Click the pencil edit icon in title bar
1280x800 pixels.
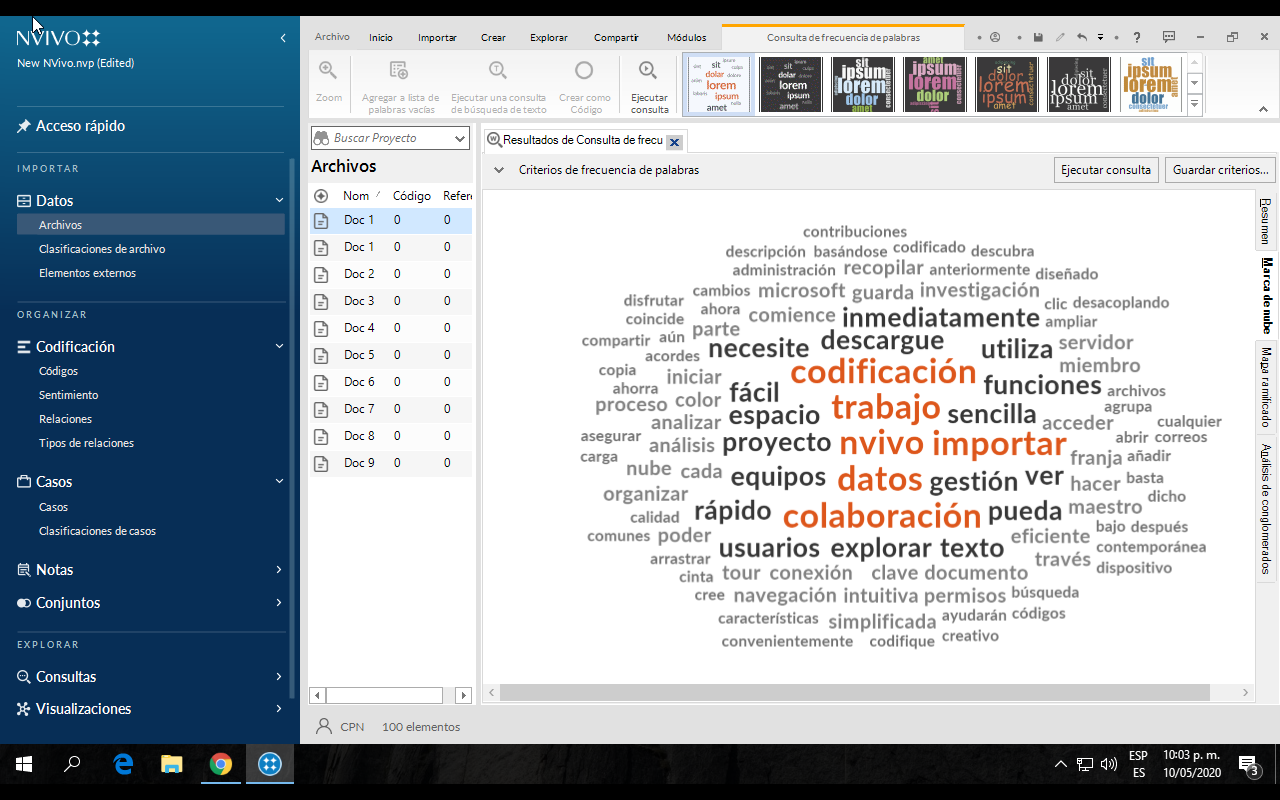[1060, 37]
